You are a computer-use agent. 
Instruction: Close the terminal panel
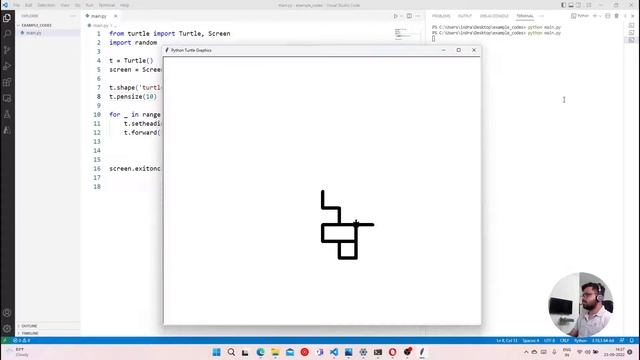click(x=633, y=16)
